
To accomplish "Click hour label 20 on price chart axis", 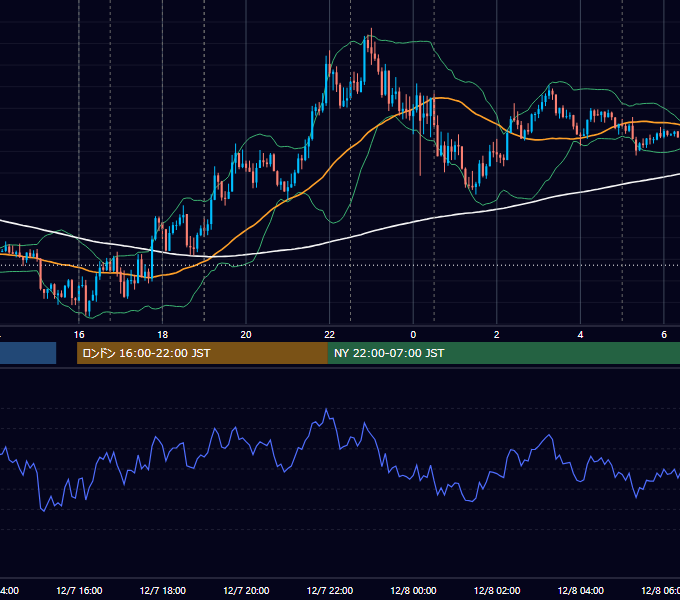I will pyautogui.click(x=246, y=334).
